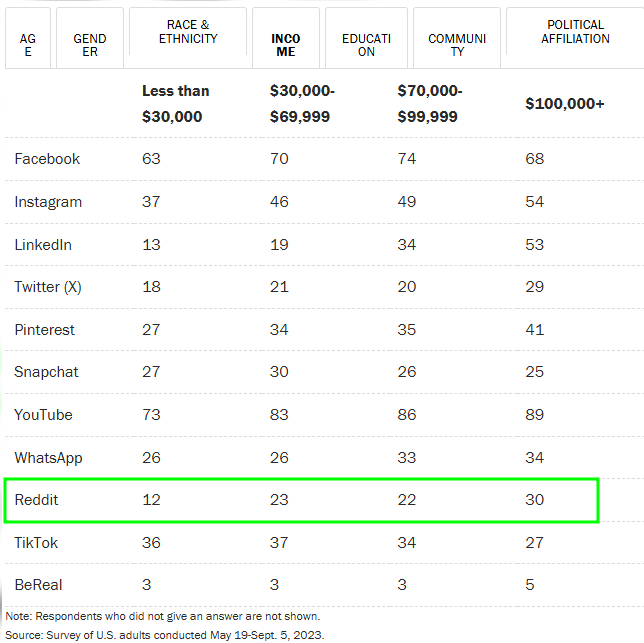
Task: Click the BeReal row label
Action: tap(39, 585)
